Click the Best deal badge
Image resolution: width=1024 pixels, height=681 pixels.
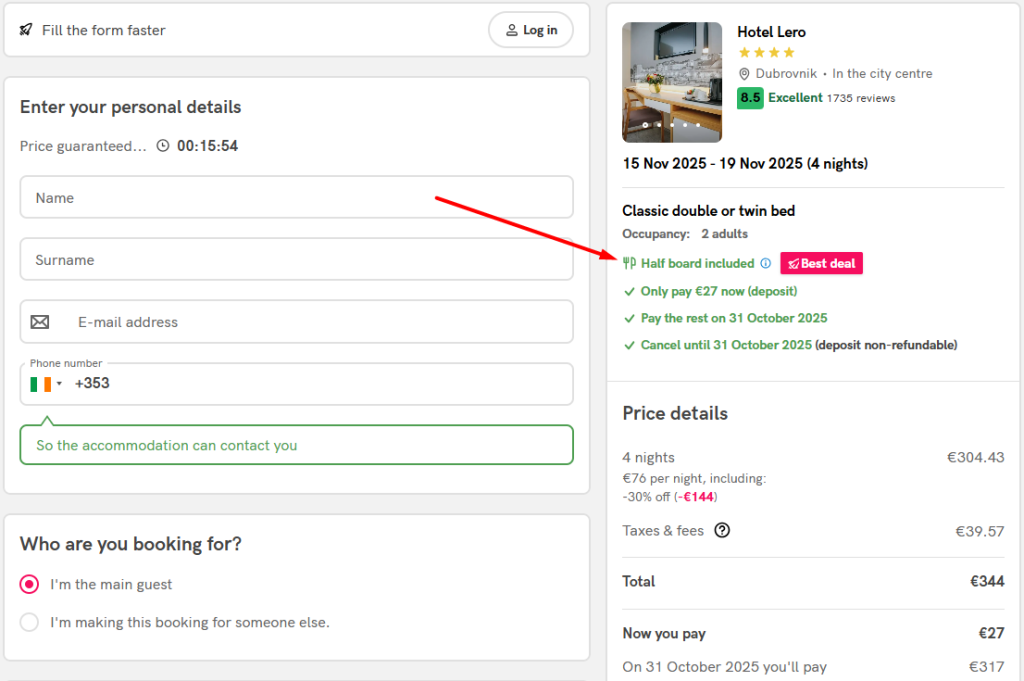822,263
